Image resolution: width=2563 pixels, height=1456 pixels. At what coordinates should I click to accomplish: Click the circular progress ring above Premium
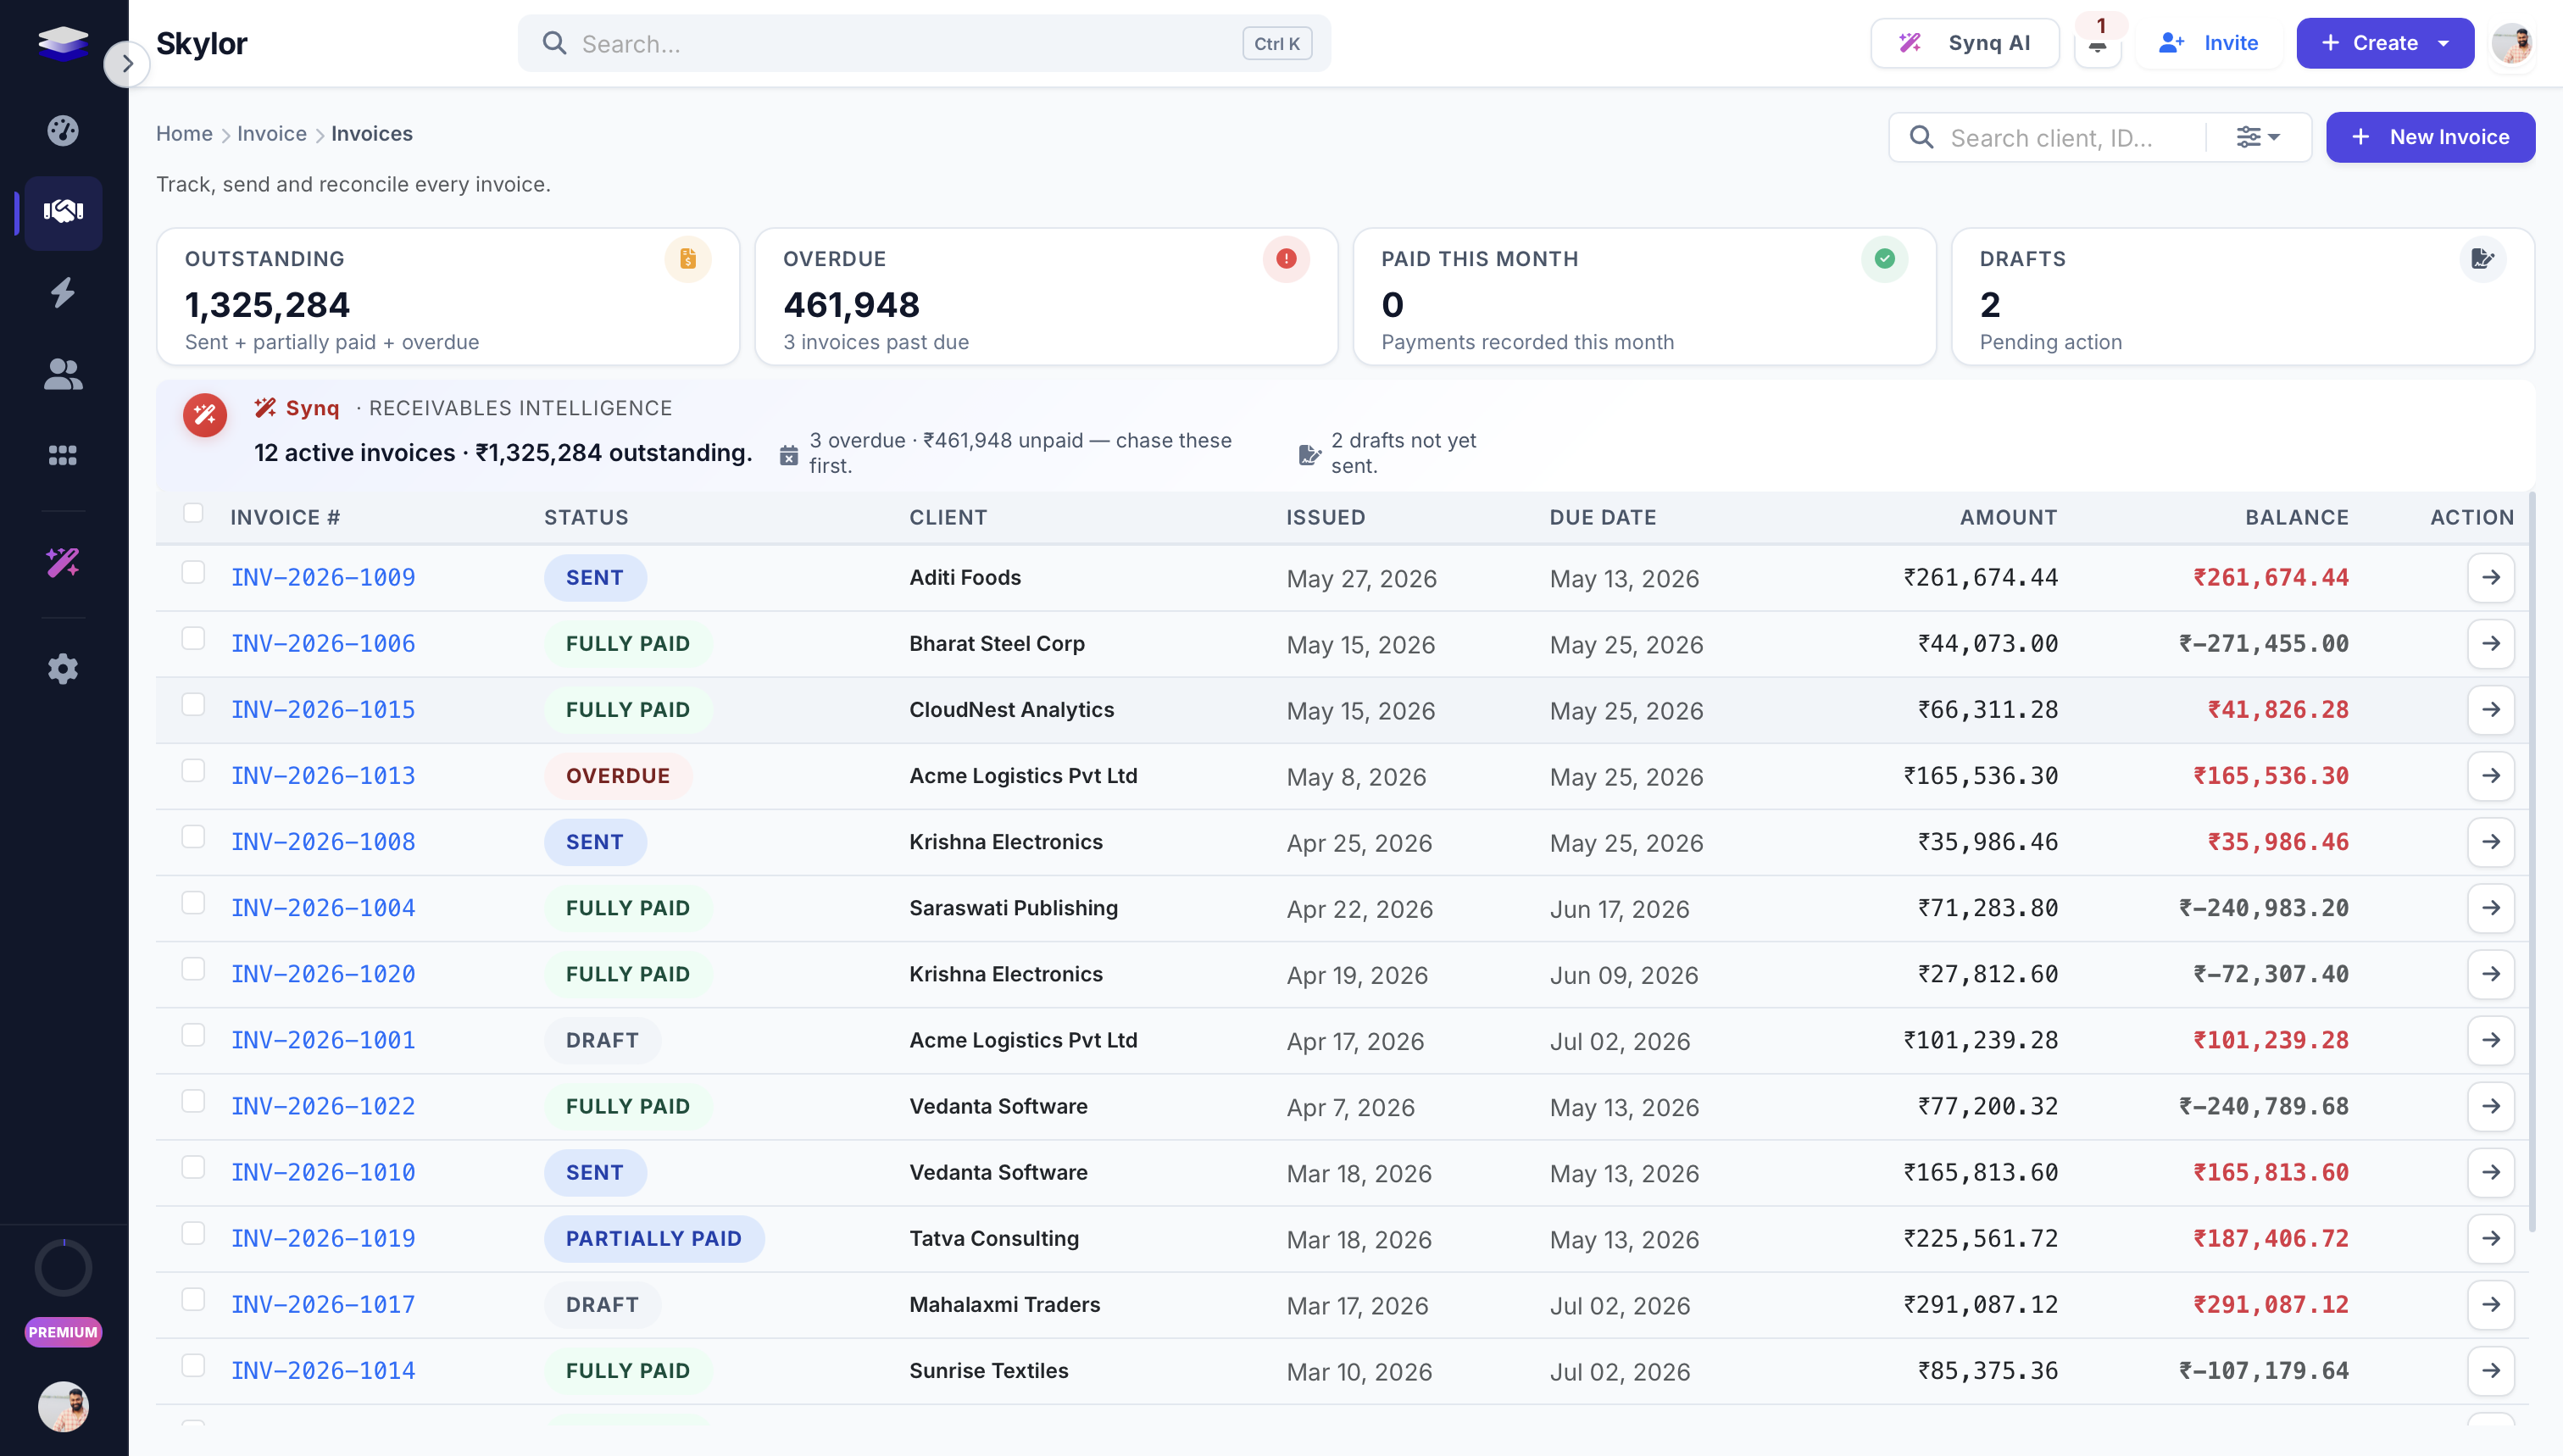click(63, 1268)
